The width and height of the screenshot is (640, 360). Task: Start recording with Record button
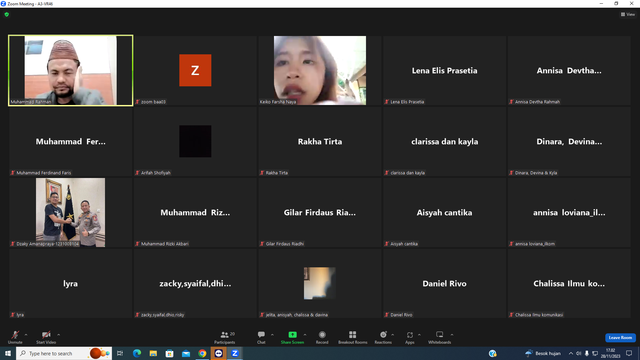322,338
